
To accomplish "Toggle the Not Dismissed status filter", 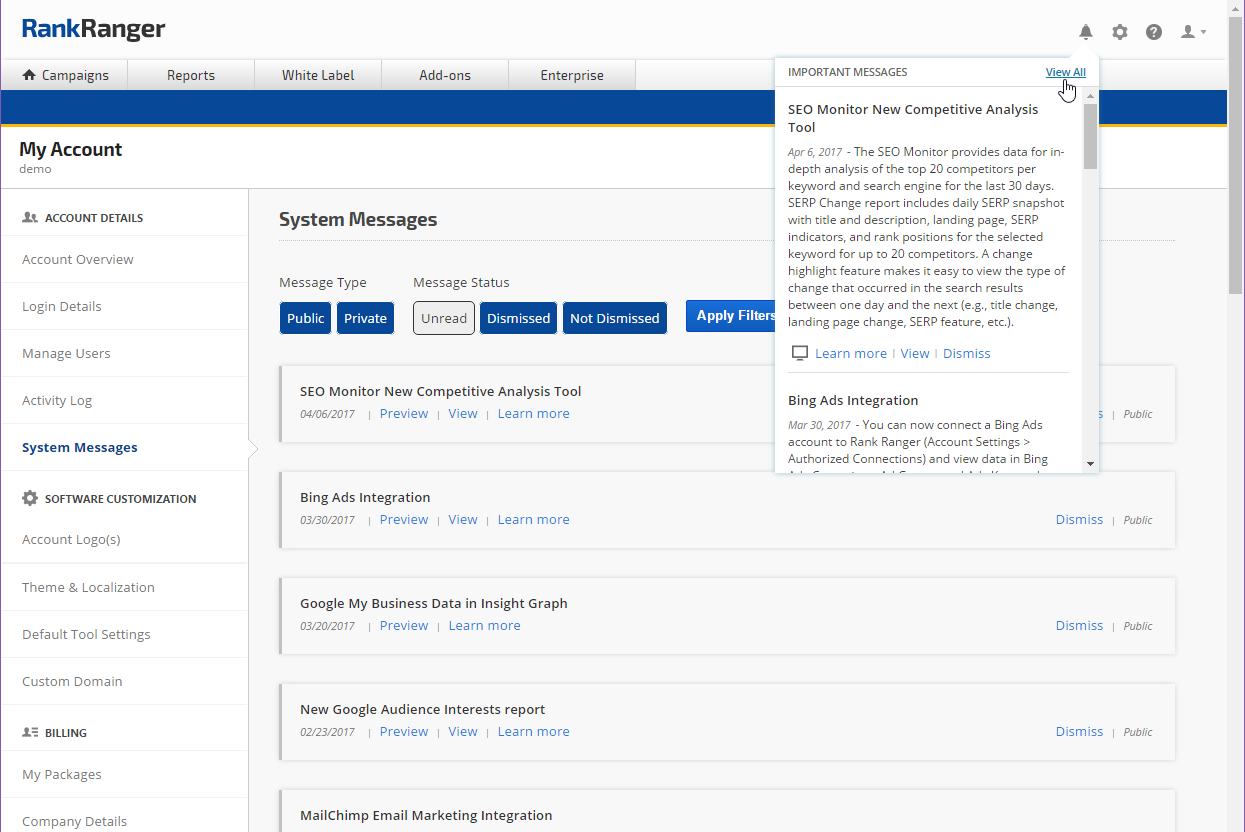I will coord(614,318).
